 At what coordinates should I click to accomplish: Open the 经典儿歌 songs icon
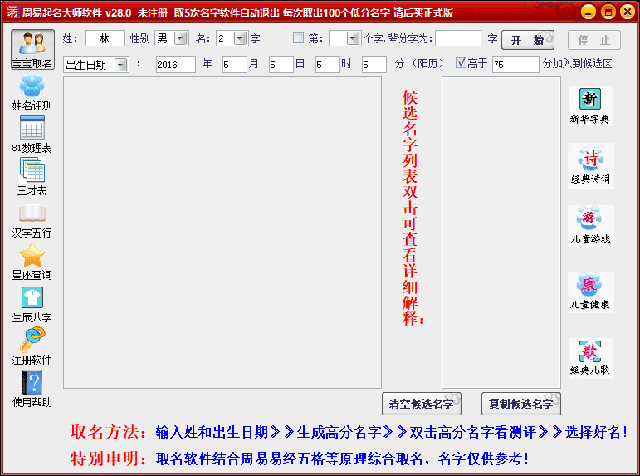(x=590, y=358)
